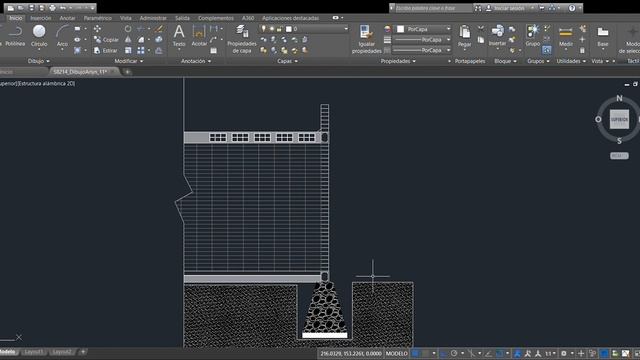Toggle object snap in status bar
This screenshot has width=640, height=360.
click(x=499, y=353)
